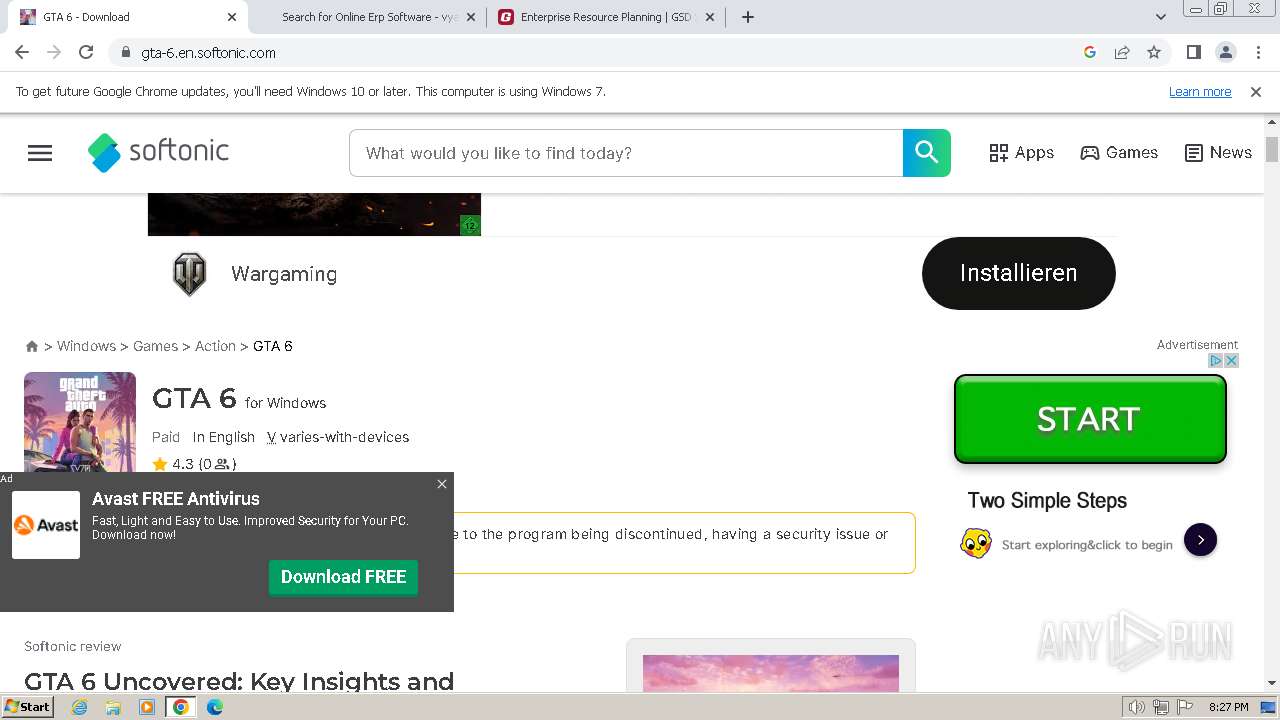Open Microsoft Edge from taskbar
Viewport: 1280px width, 720px height.
215,707
